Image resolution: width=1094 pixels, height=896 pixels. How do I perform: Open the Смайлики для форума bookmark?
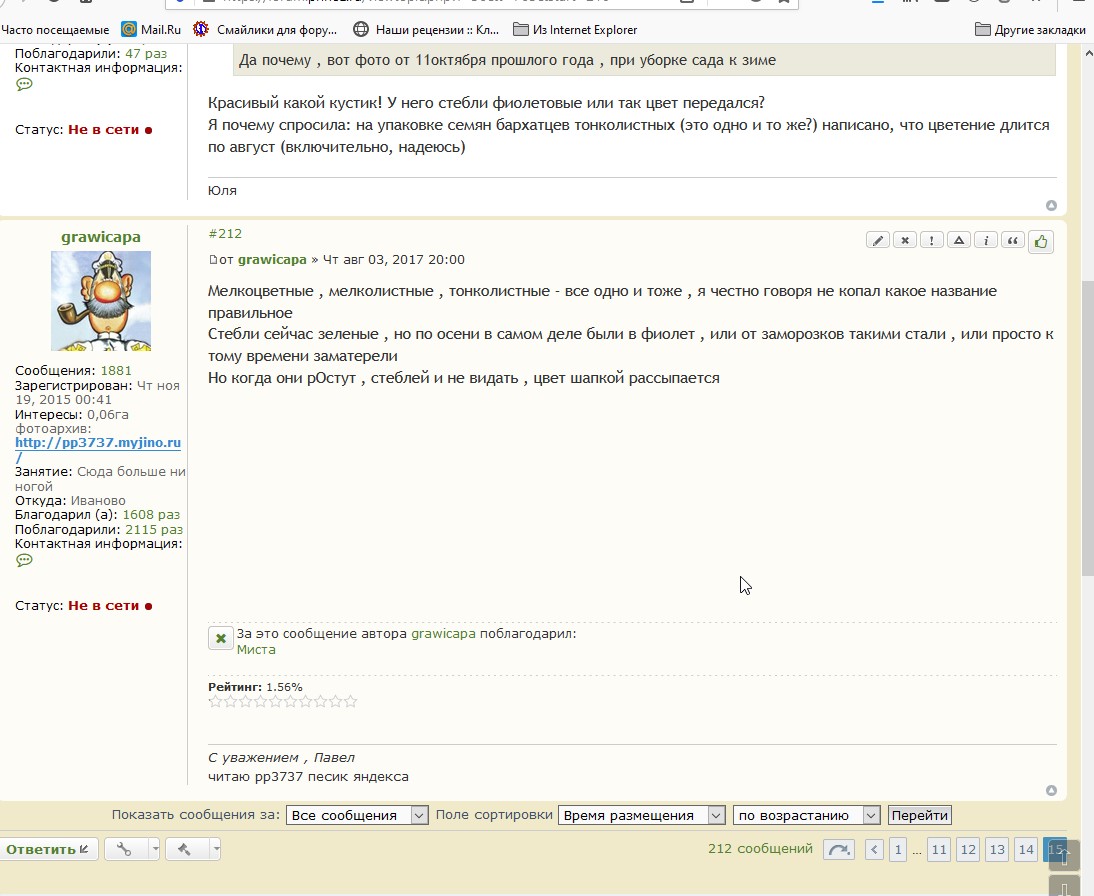(265, 29)
